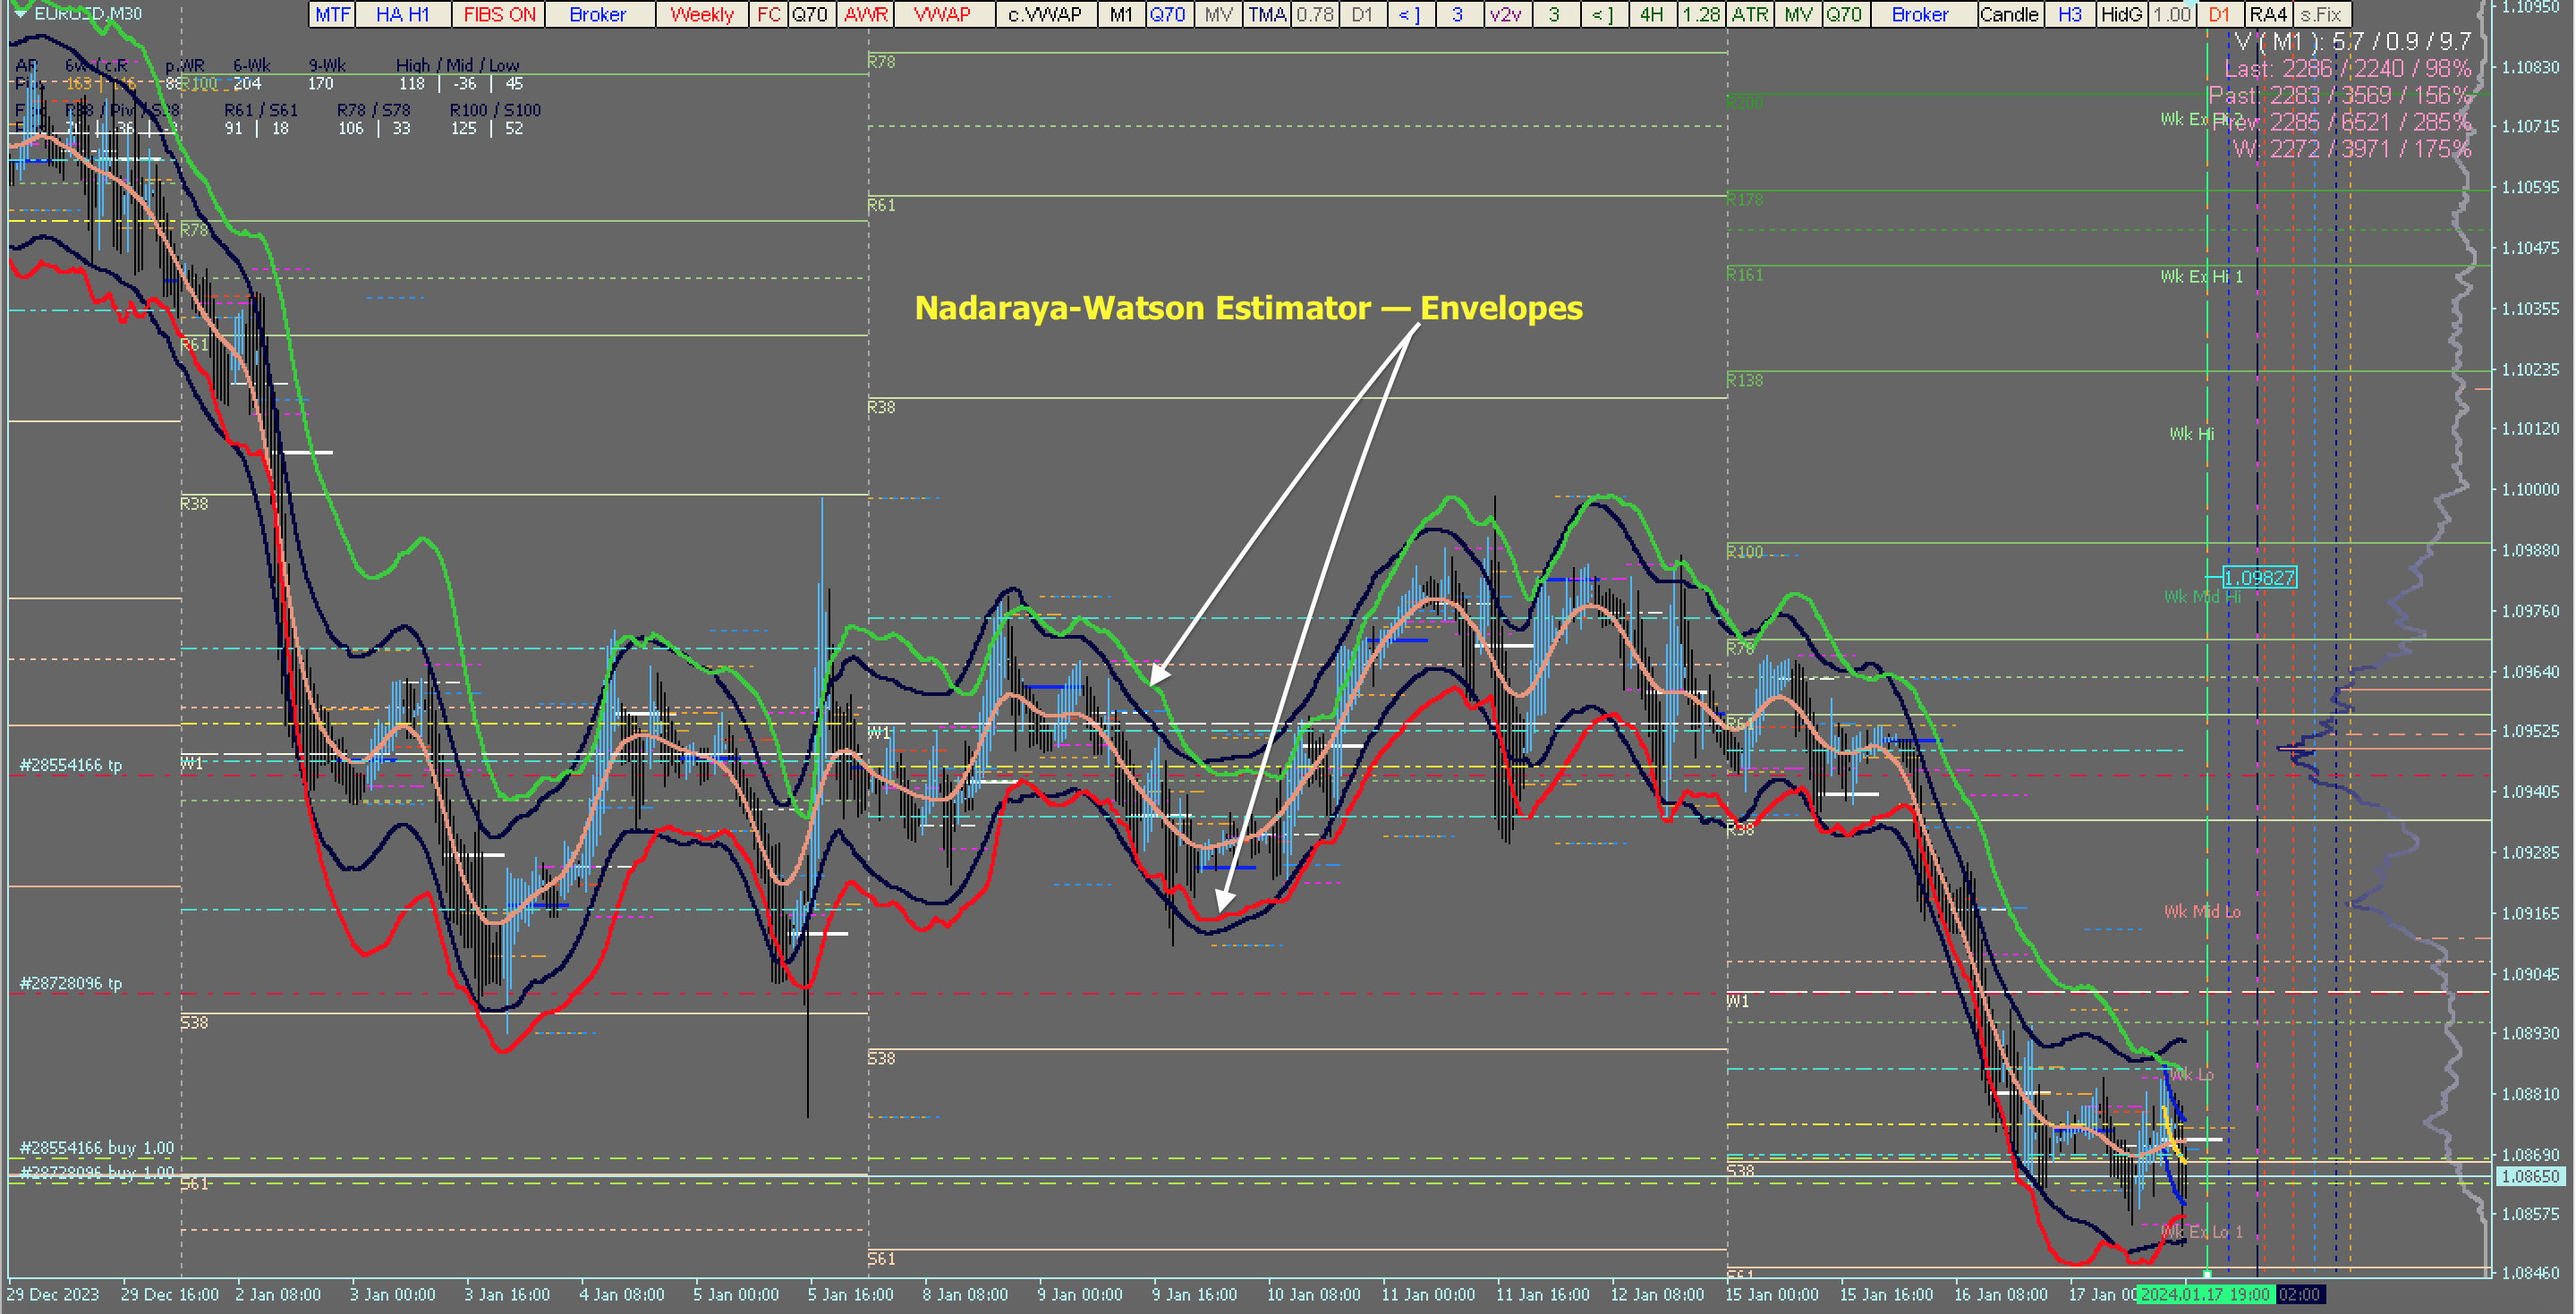
Task: Select the M1 timeframe button
Action: click(x=1120, y=14)
